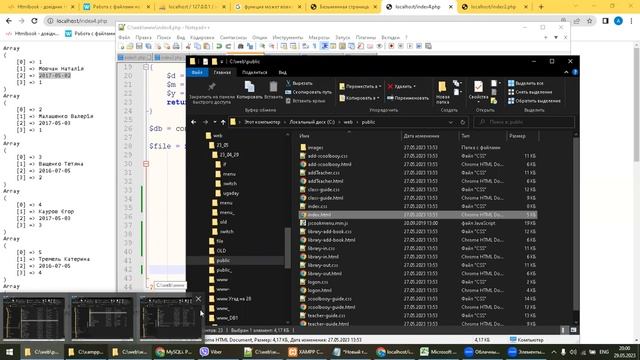
Task: Click the Explorer search field
Action: pos(524,122)
